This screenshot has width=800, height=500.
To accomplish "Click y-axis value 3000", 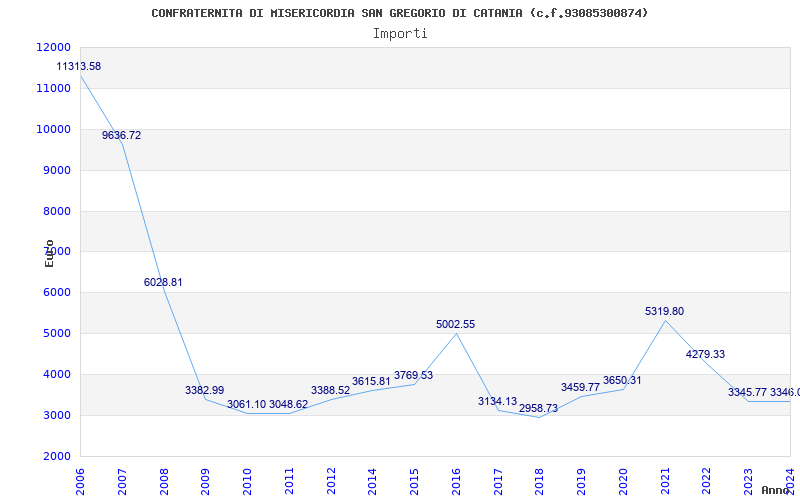I will tap(56, 415).
